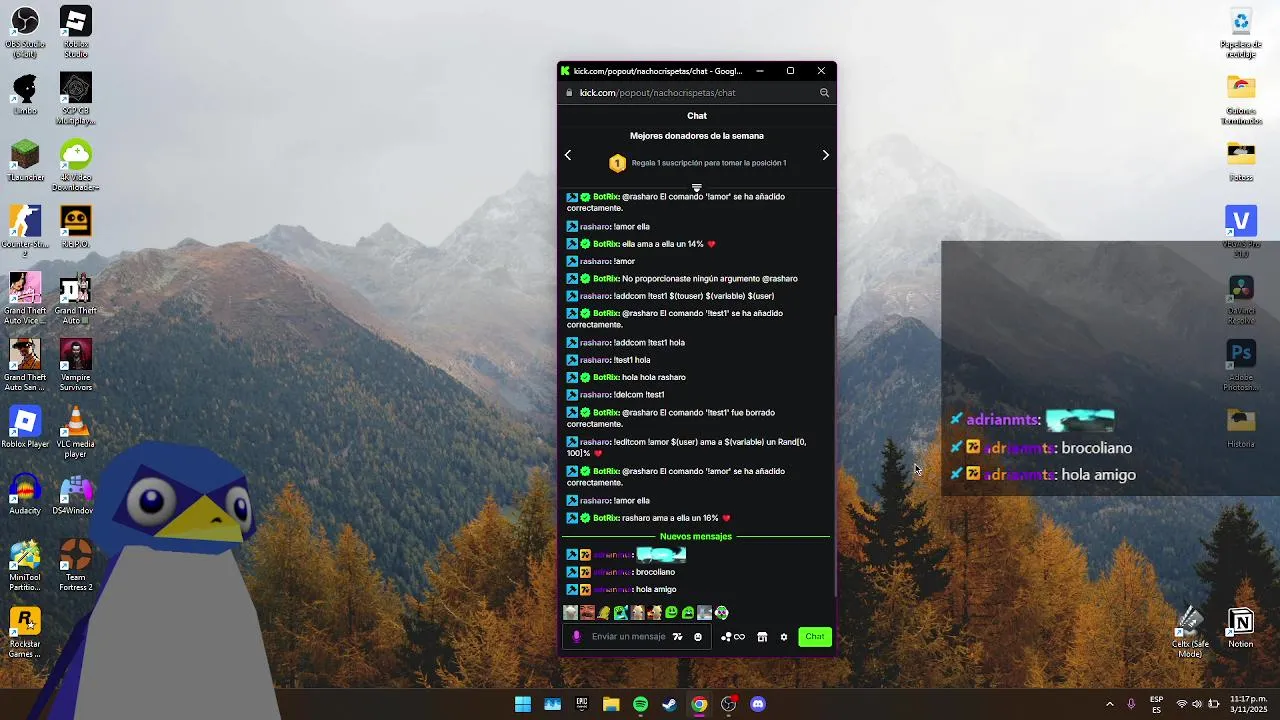Open DaVinci Resolve desktop shortcut
1280x720 pixels.
(x=1241, y=298)
